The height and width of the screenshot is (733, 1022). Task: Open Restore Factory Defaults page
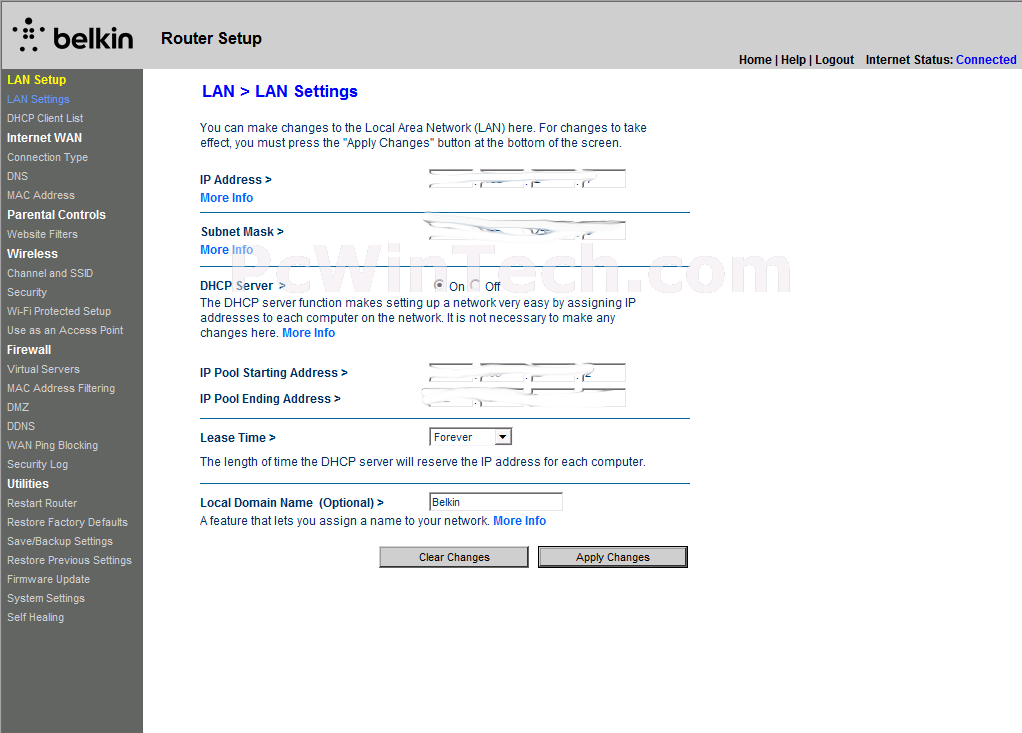[x=67, y=522]
